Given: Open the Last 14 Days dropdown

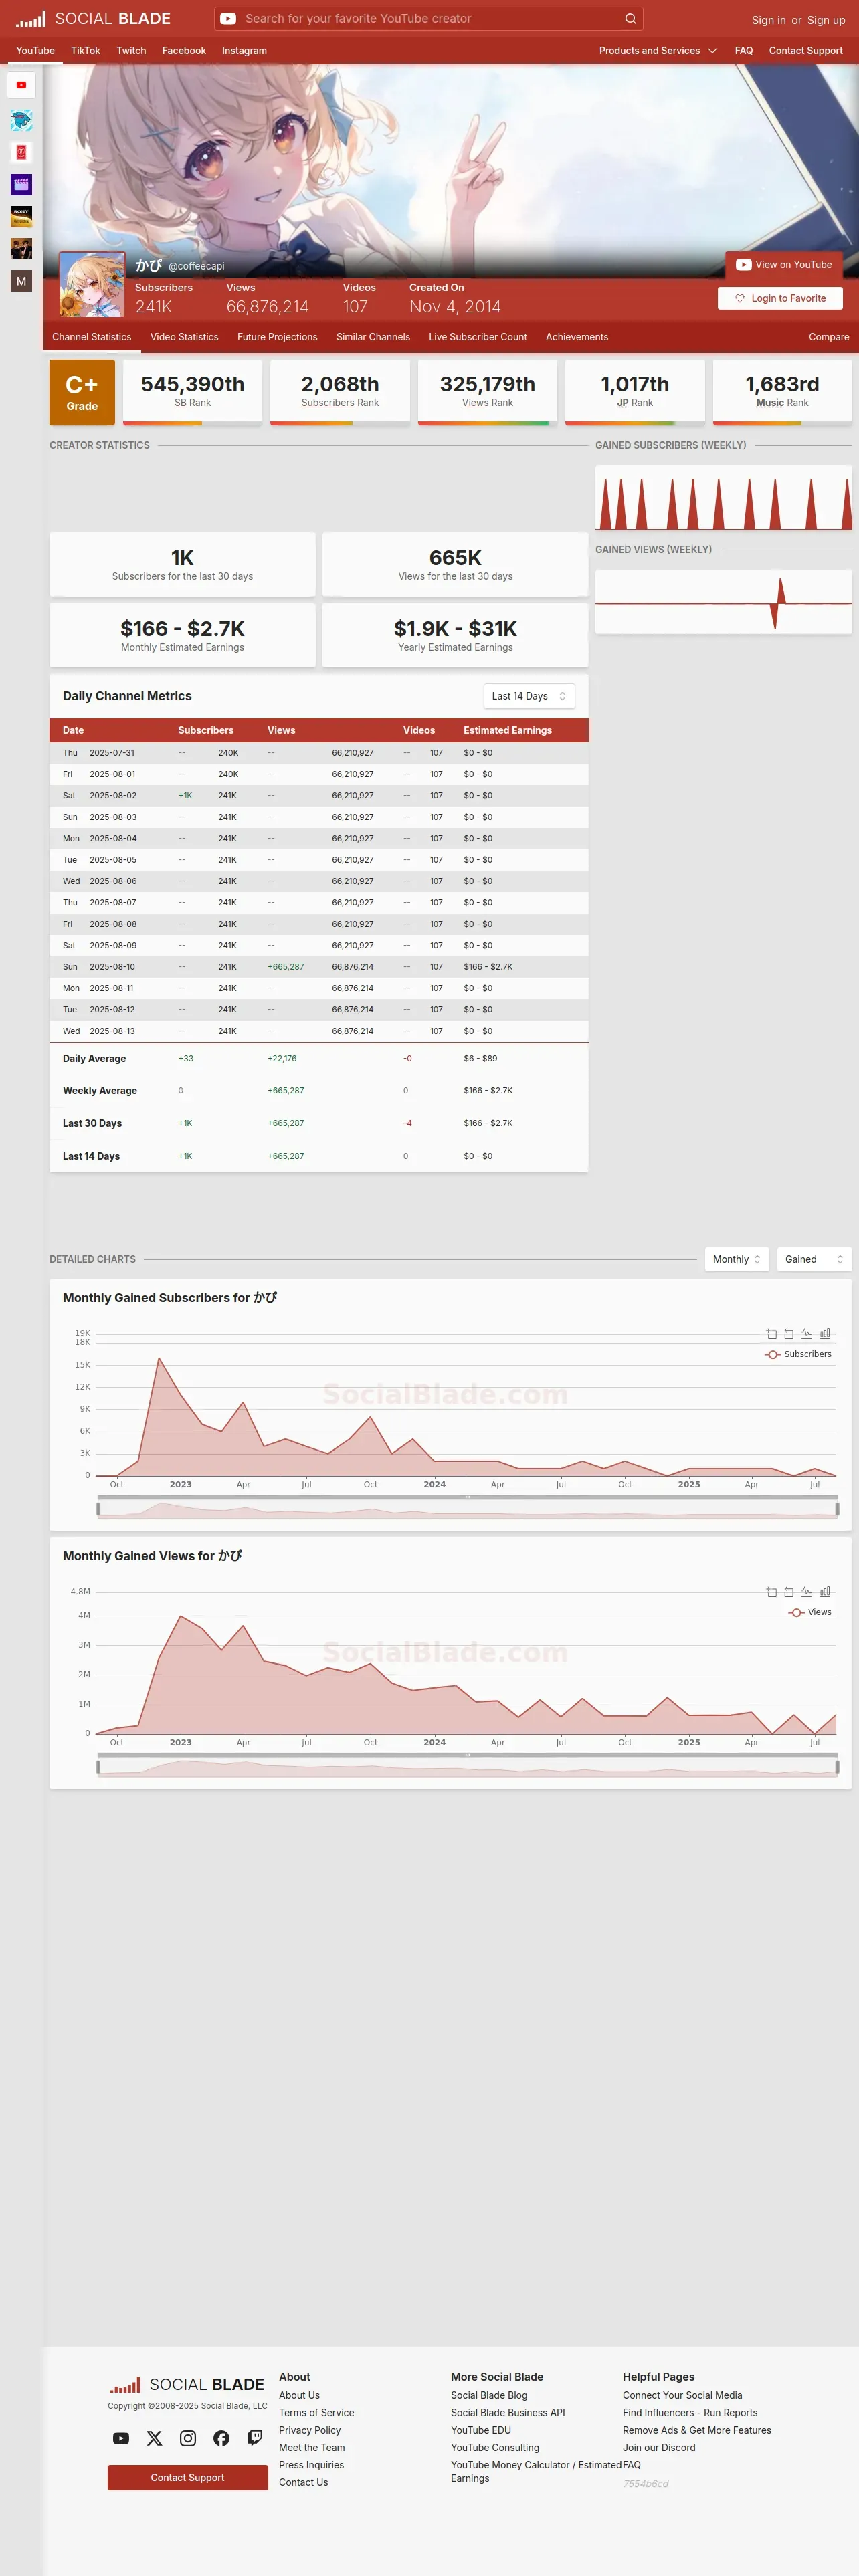Looking at the screenshot, I should click(529, 696).
